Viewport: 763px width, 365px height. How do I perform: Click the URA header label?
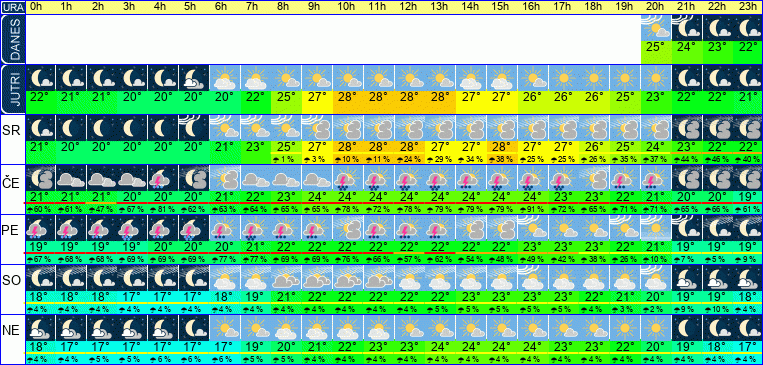point(12,7)
